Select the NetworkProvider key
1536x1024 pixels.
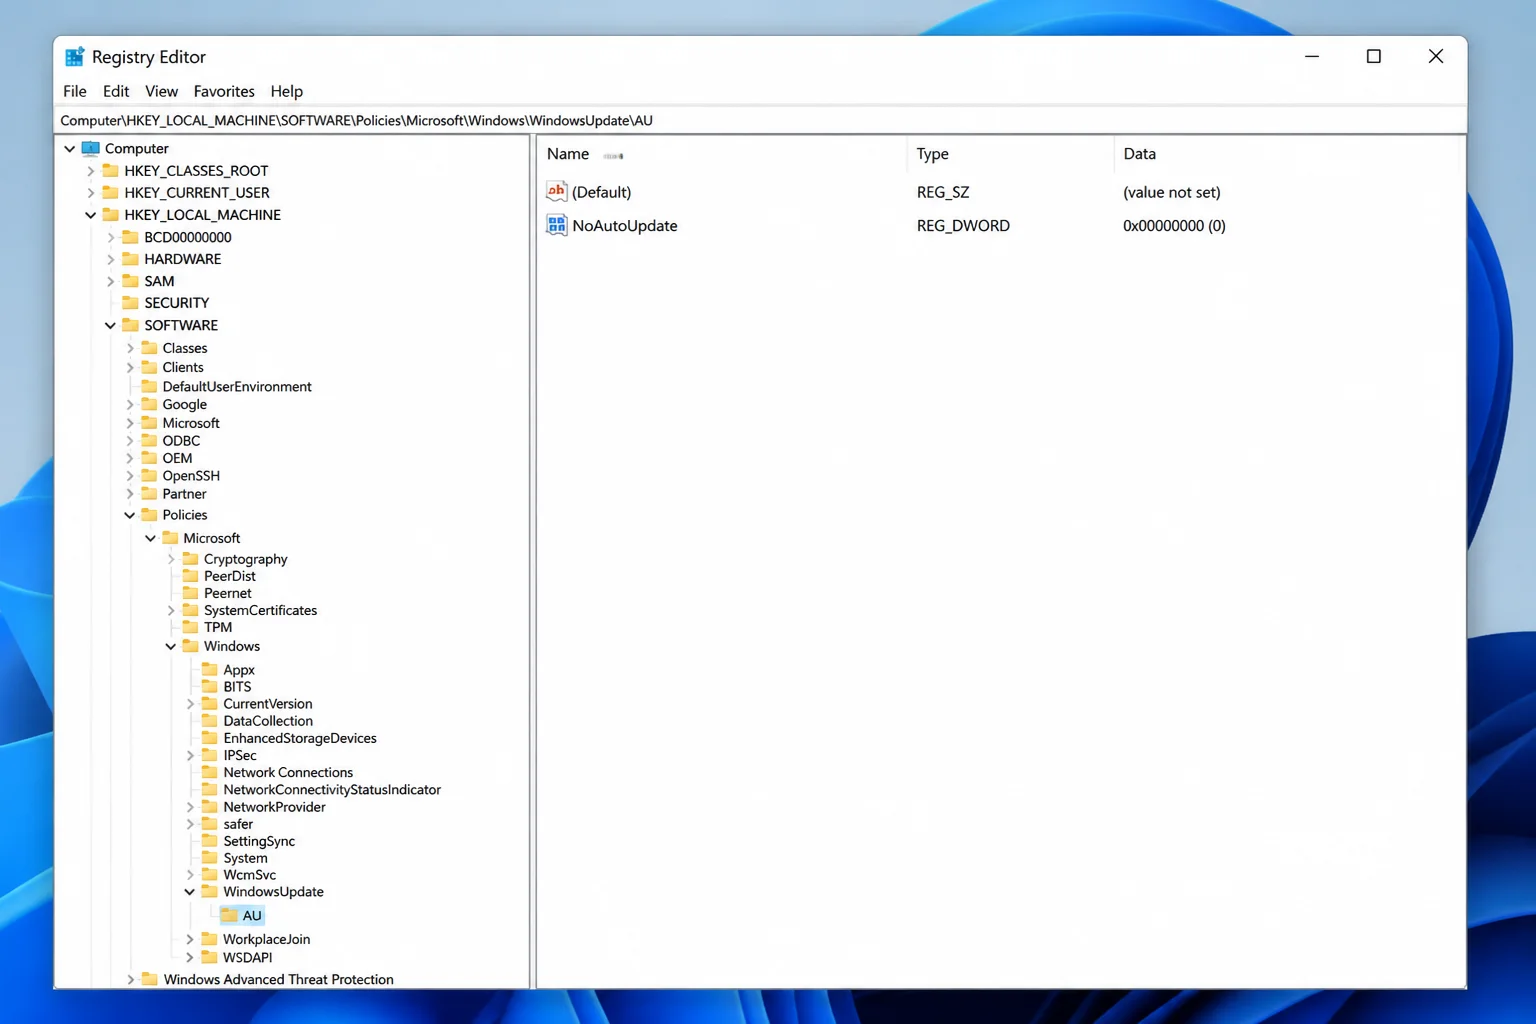(274, 807)
